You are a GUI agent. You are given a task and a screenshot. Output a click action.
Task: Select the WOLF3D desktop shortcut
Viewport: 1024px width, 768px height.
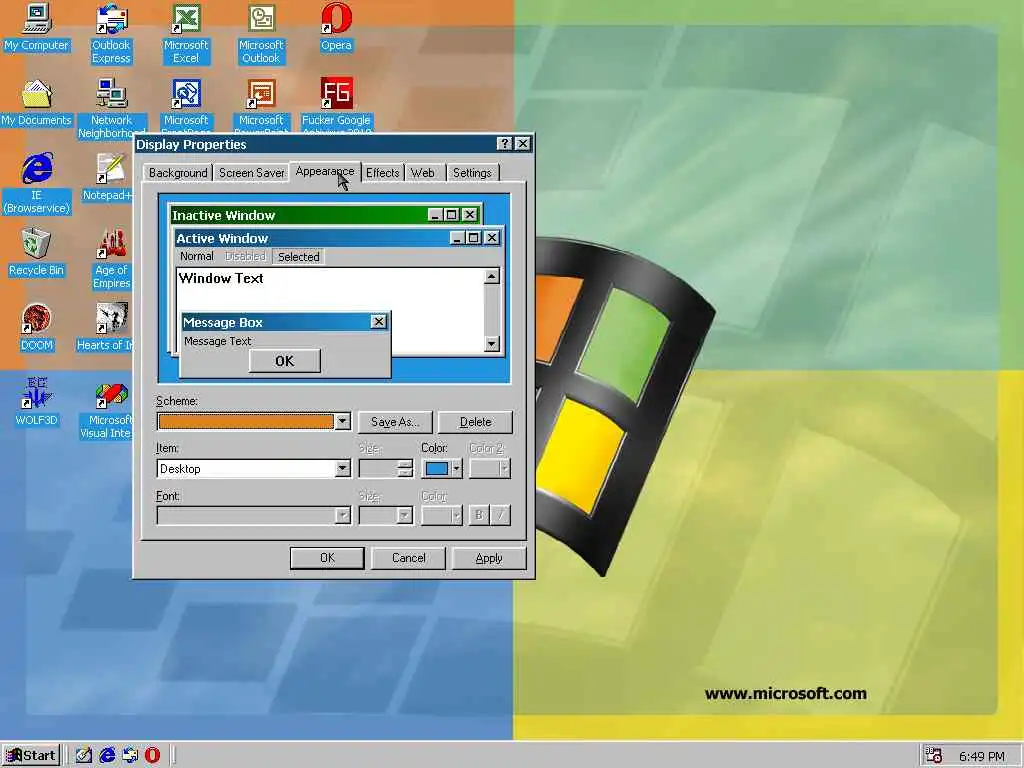click(37, 402)
